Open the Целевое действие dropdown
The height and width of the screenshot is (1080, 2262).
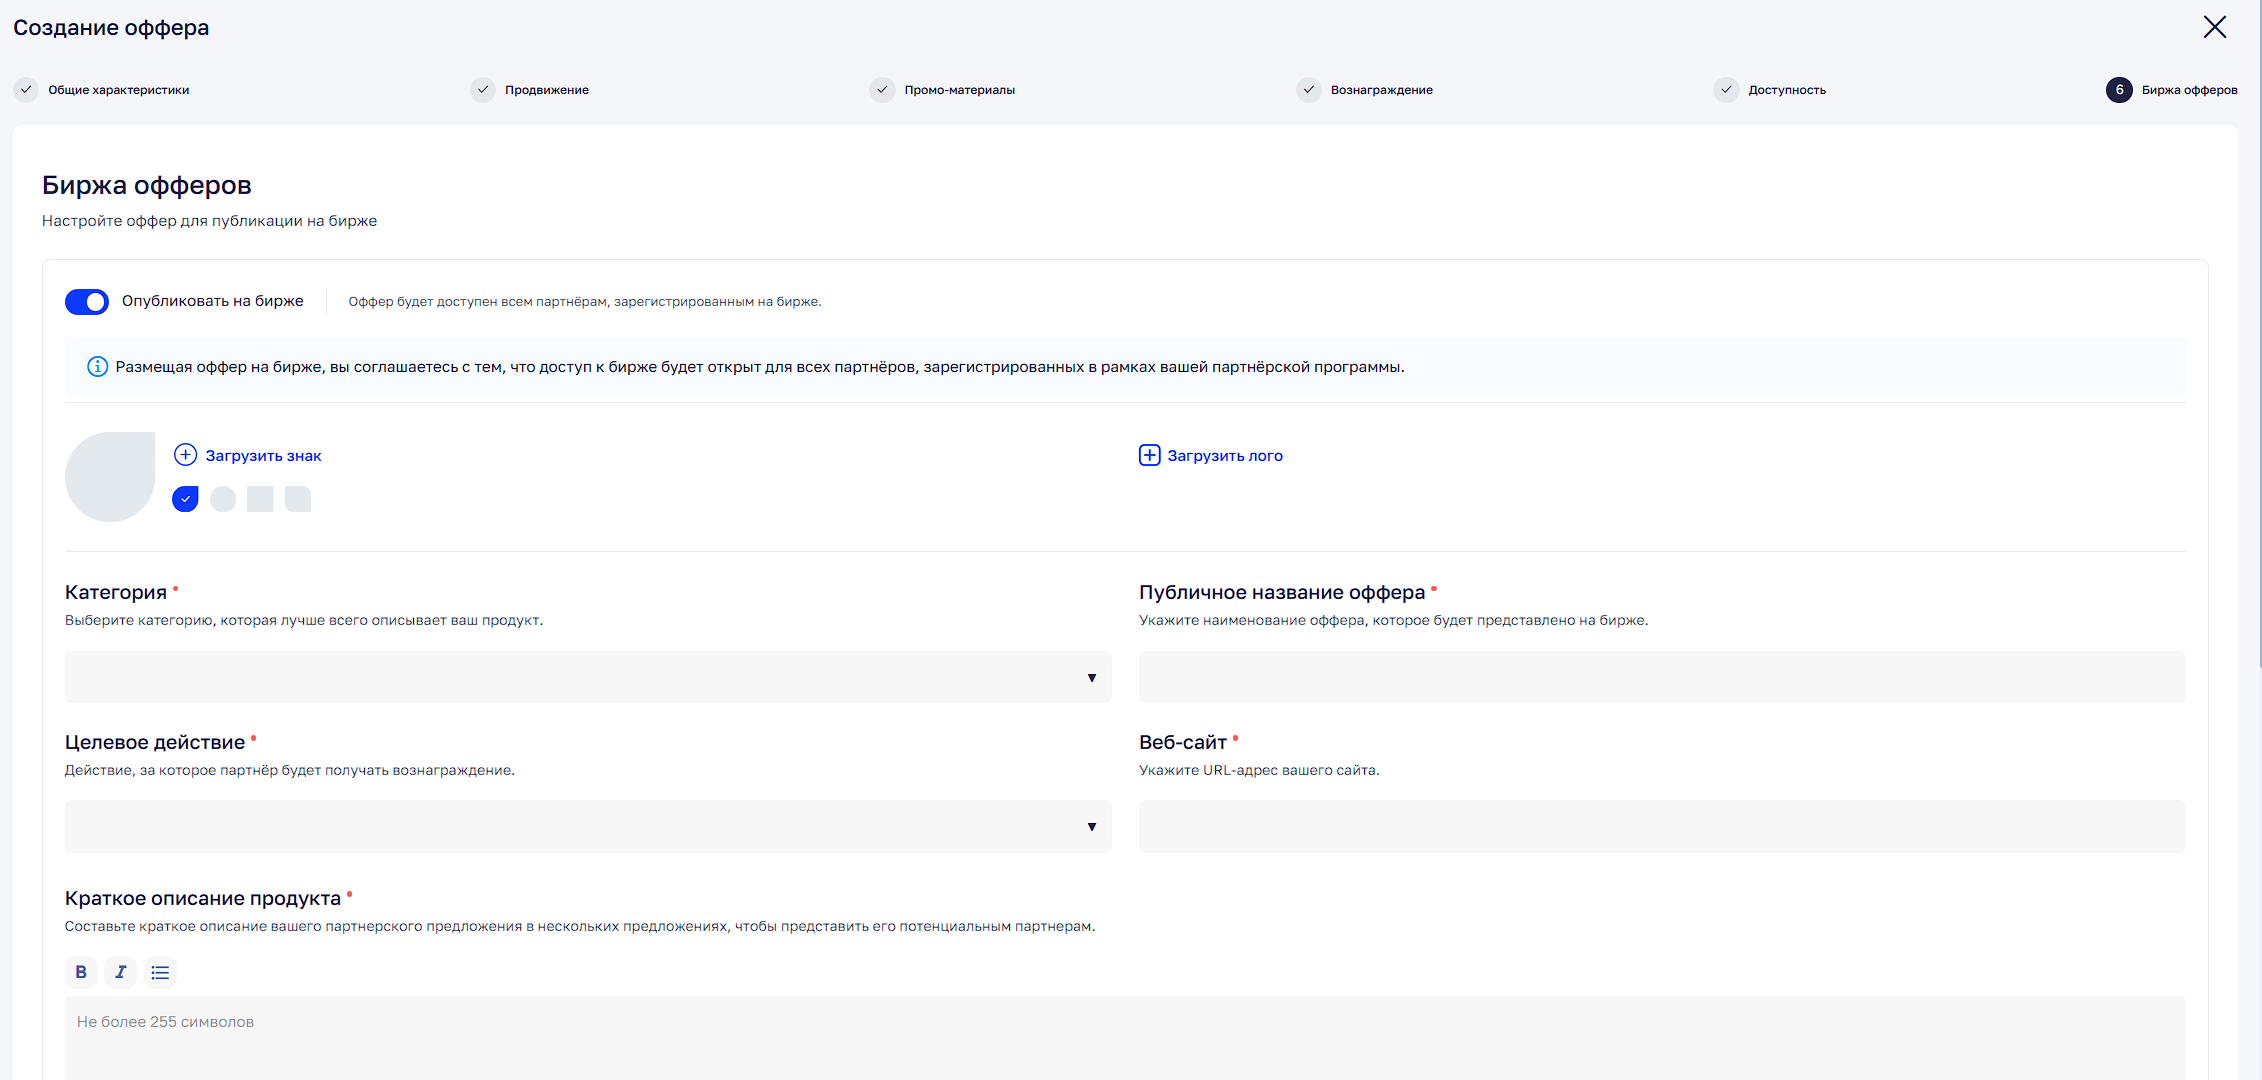click(x=588, y=826)
